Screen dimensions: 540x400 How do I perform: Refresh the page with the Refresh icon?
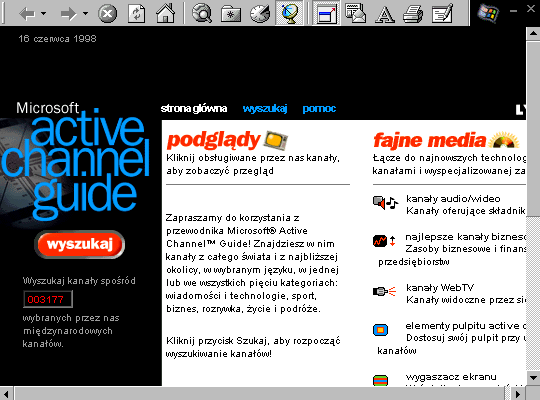coord(136,14)
